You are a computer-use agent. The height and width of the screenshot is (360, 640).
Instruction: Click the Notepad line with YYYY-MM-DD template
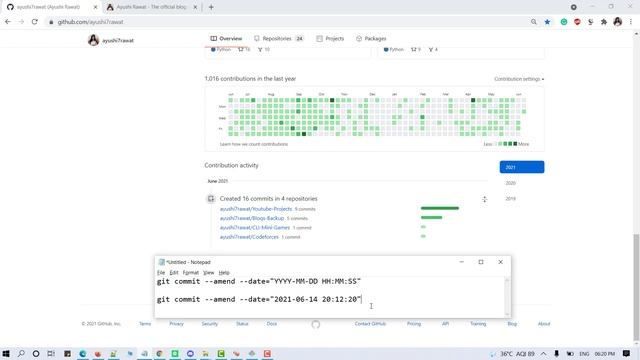click(259, 281)
